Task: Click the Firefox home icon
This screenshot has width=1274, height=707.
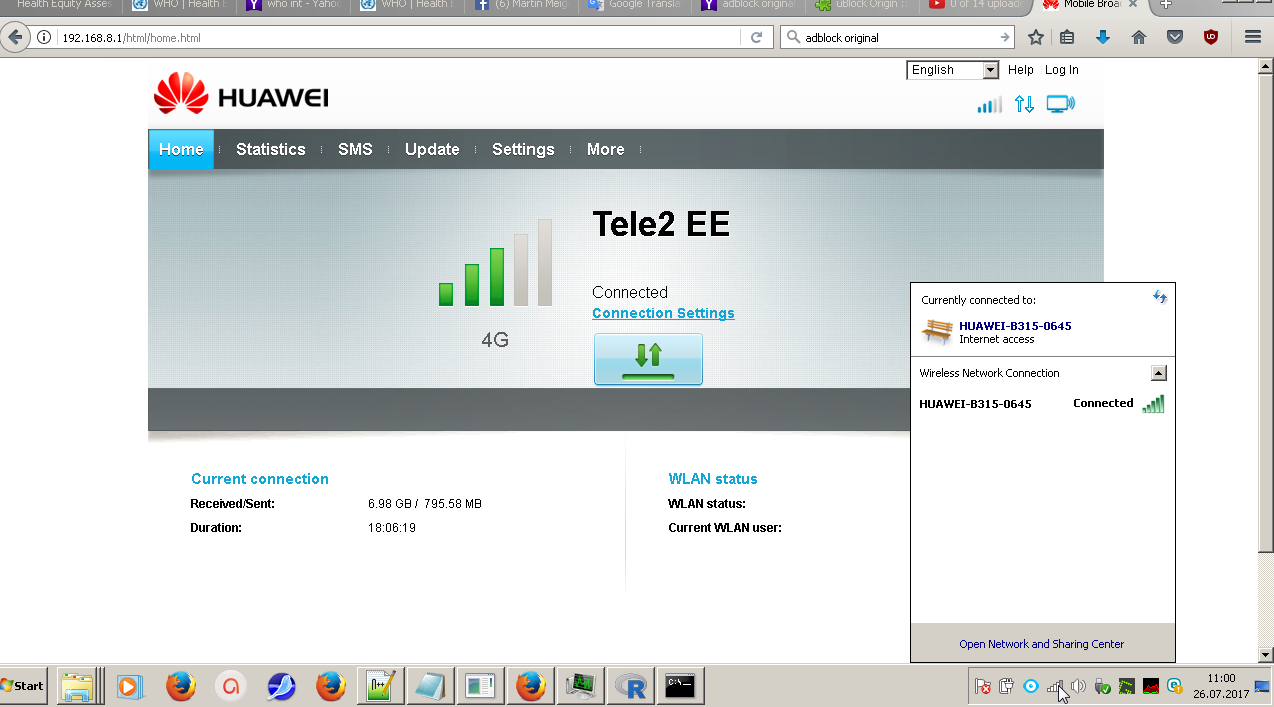Action: (x=1138, y=38)
